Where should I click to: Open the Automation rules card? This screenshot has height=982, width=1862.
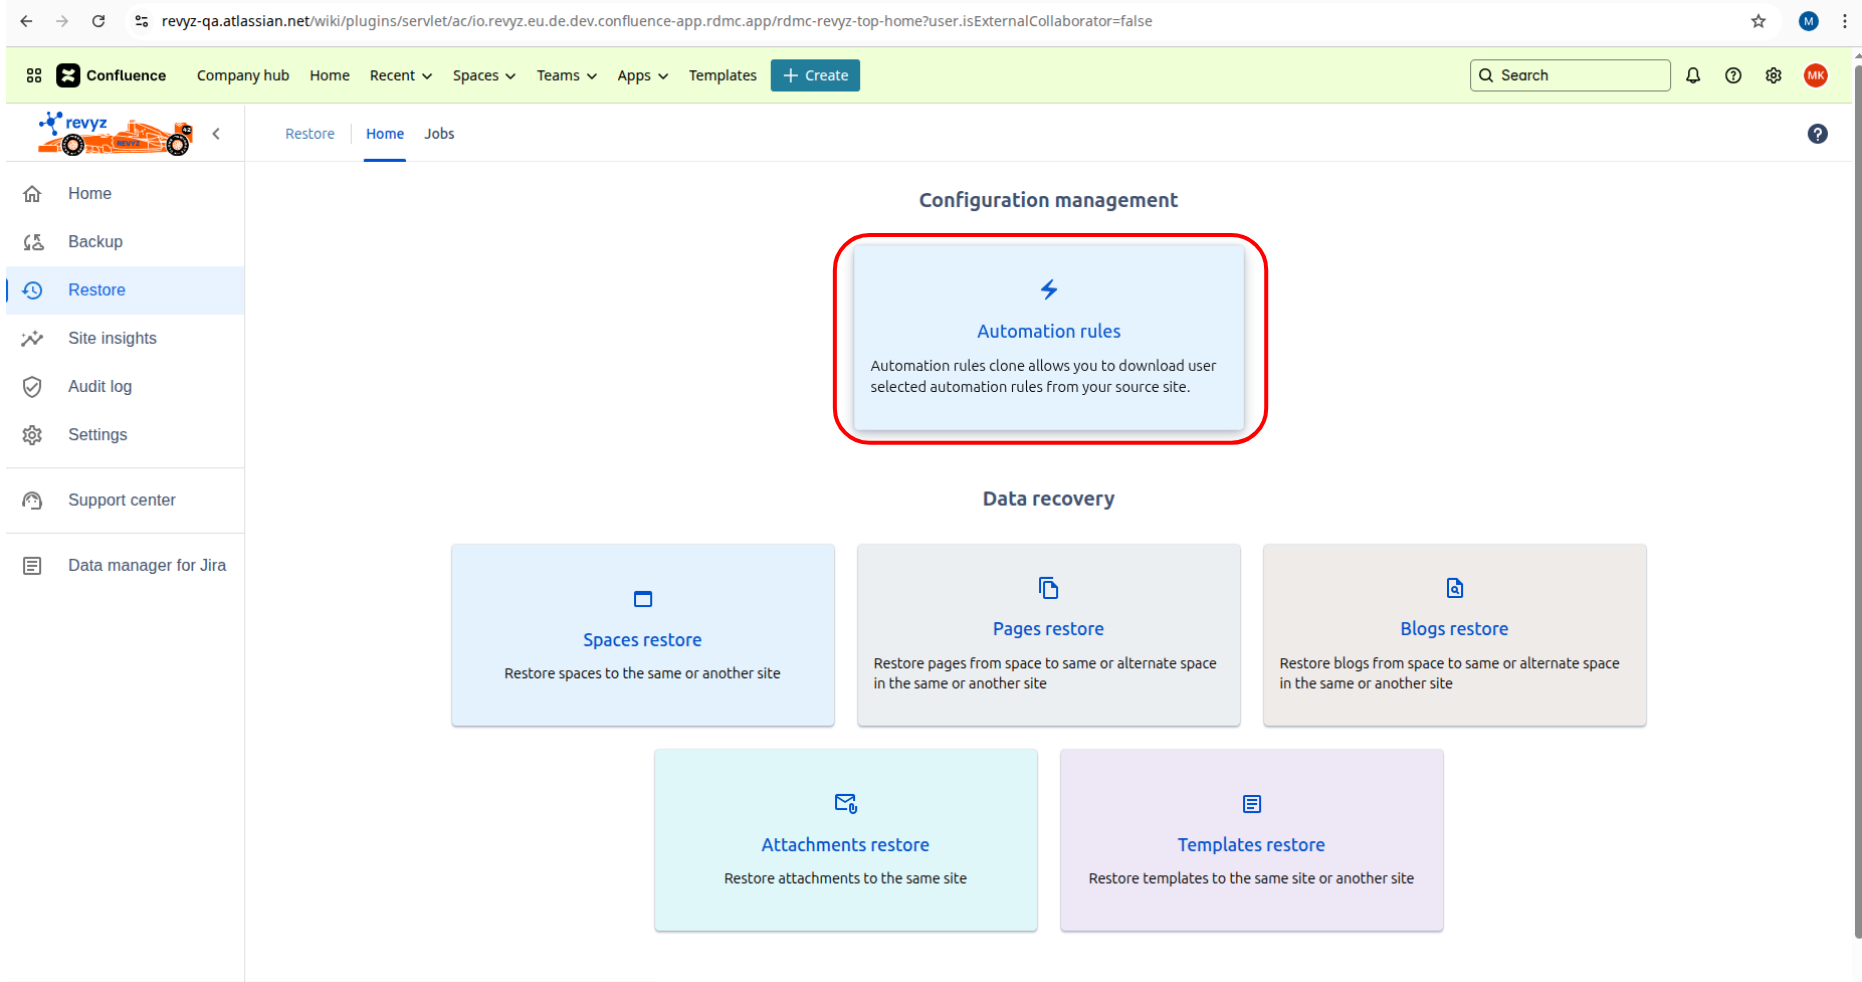(1048, 338)
